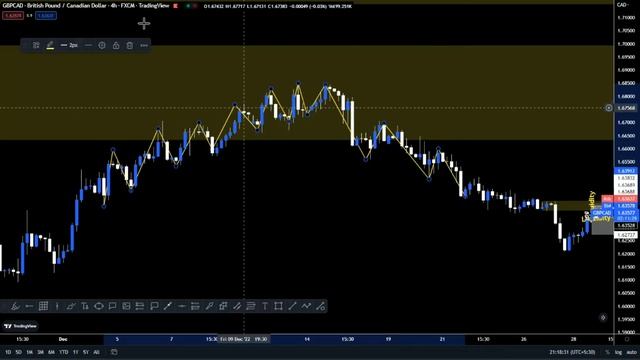Select the text T tool
640x360 pixels.
pyautogui.click(x=264, y=306)
